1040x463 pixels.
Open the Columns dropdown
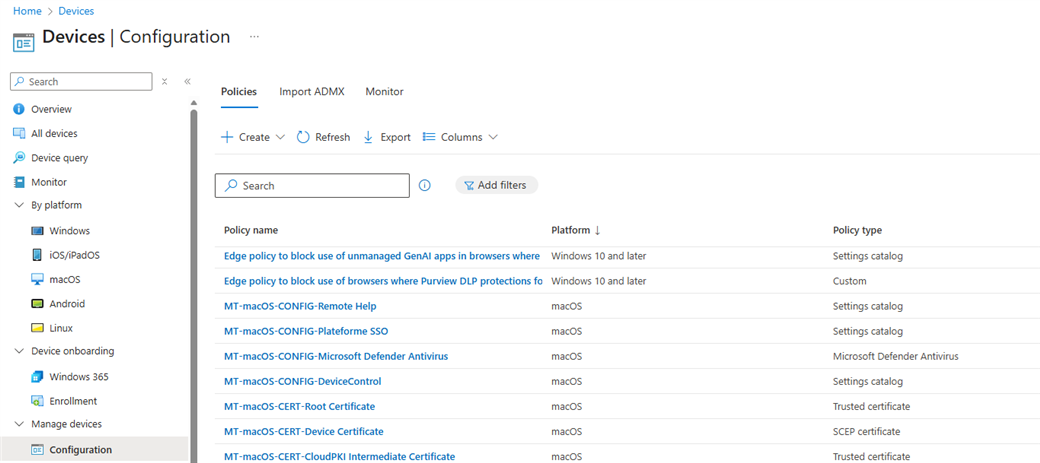pyautogui.click(x=460, y=137)
